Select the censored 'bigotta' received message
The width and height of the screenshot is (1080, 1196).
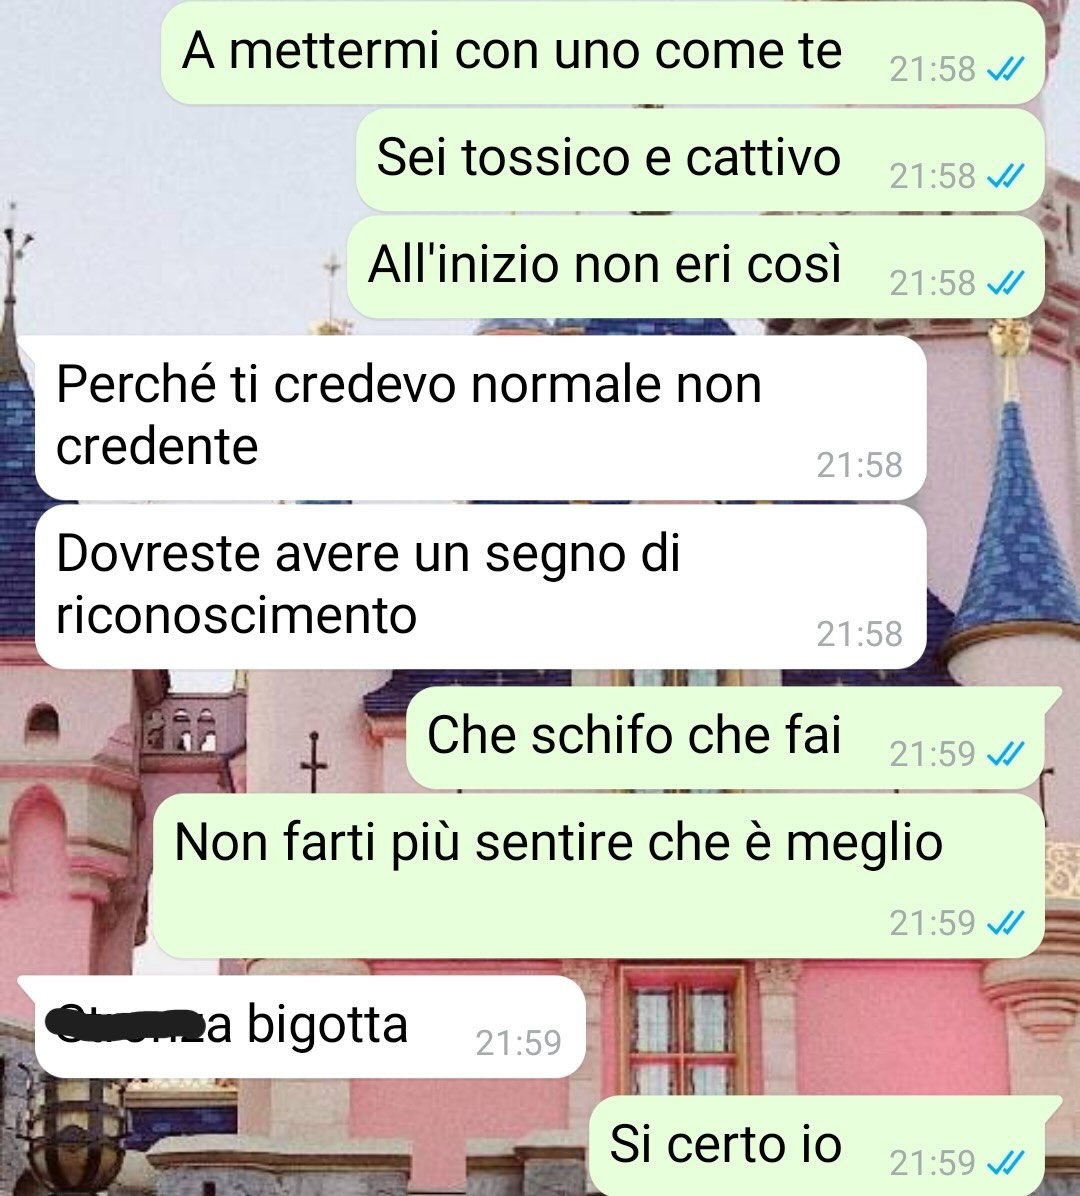point(305,1027)
